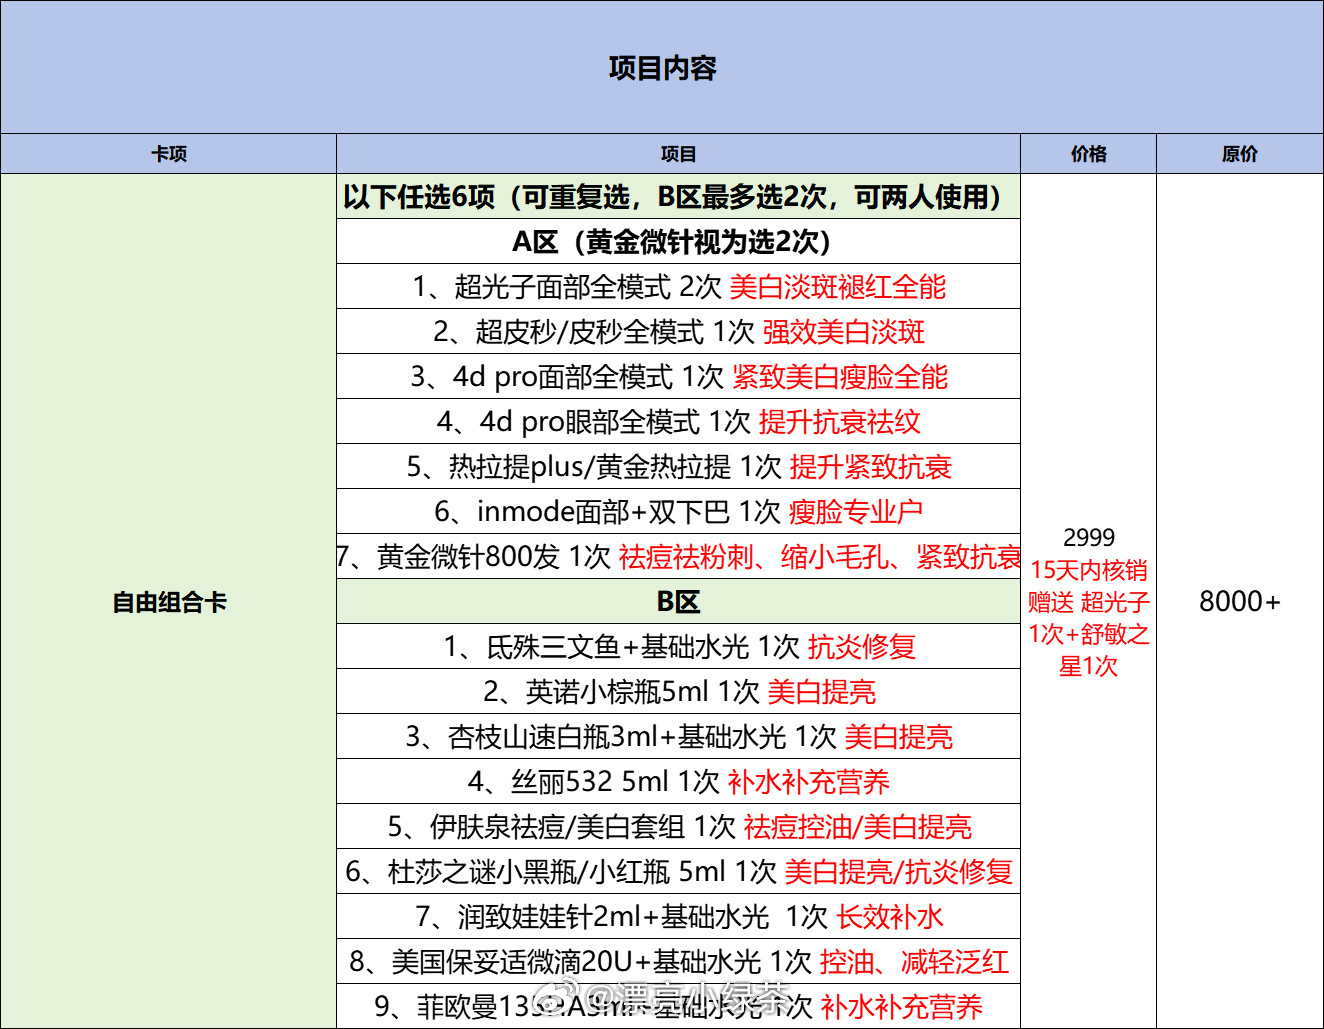This screenshot has height=1029, width=1324.
Task: Select the 项目 column header
Action: 678,154
